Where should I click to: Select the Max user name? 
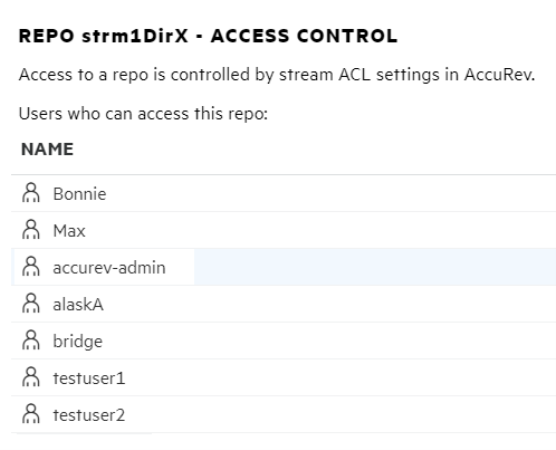coord(69,231)
